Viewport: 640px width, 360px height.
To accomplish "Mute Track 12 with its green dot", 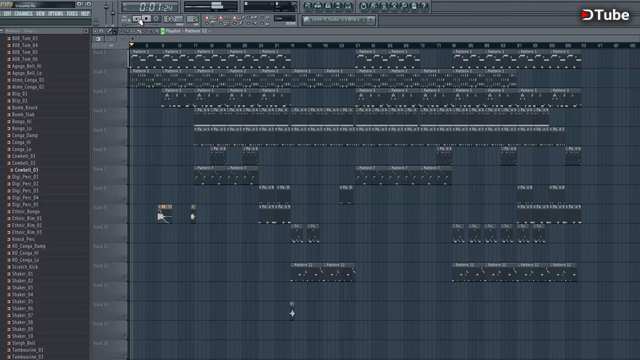I will coord(125,278).
